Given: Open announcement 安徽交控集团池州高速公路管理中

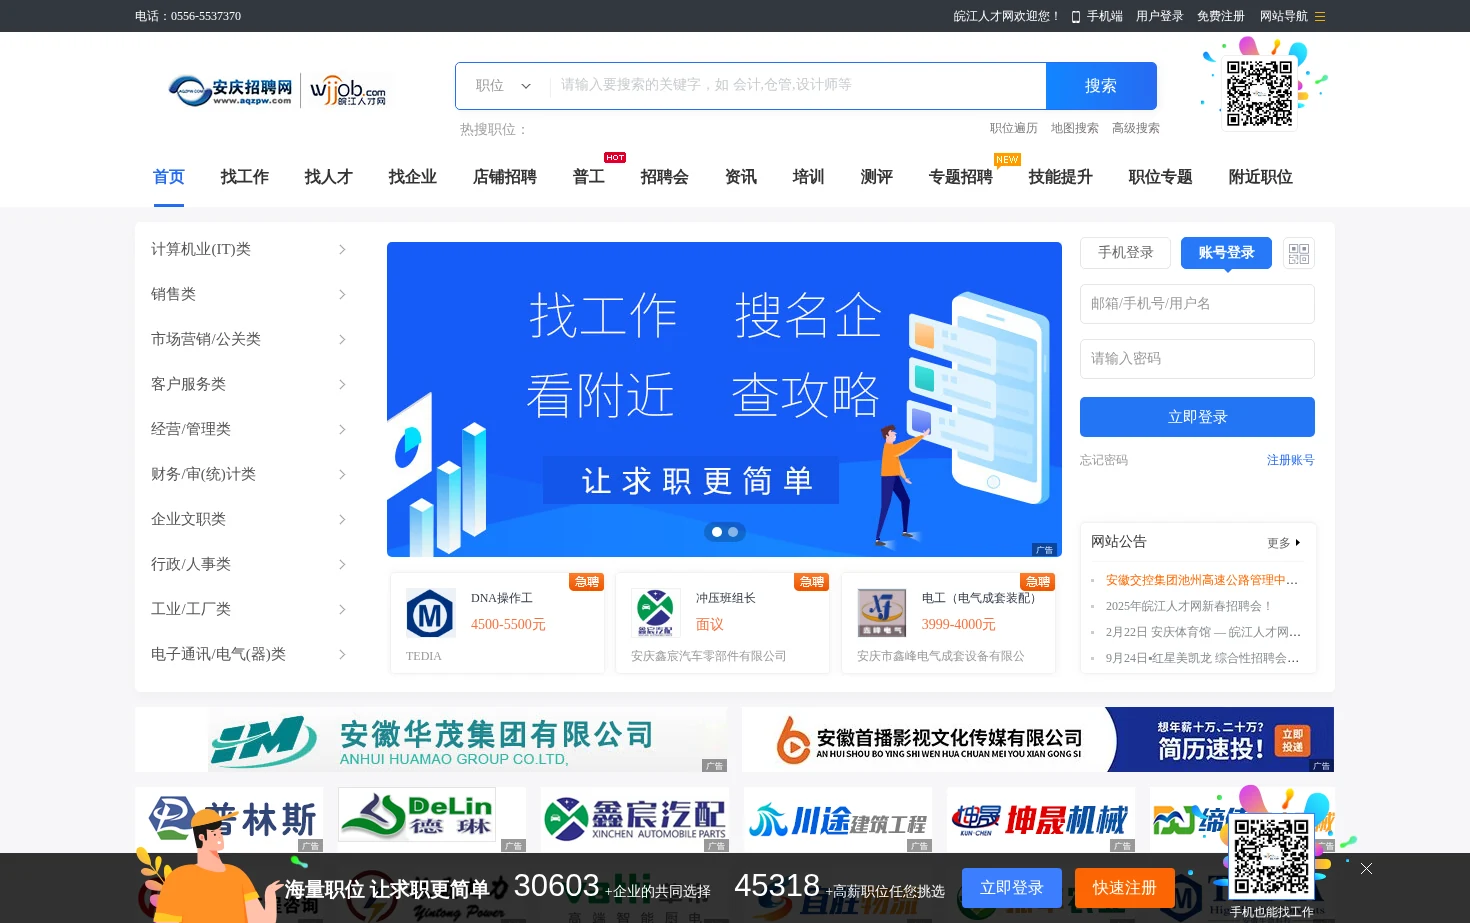Looking at the screenshot, I should click(1202, 580).
